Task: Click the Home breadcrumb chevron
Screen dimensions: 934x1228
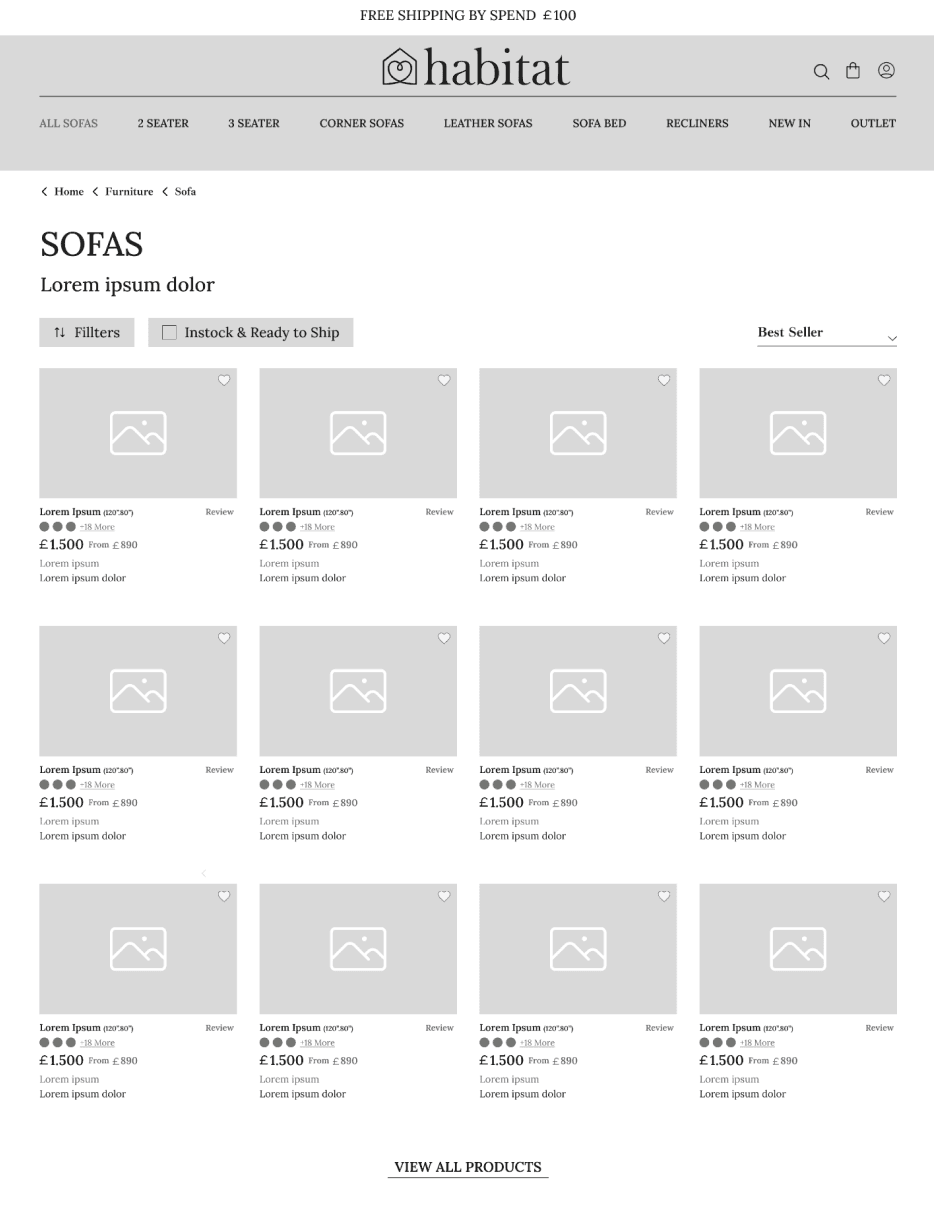Action: tap(44, 191)
